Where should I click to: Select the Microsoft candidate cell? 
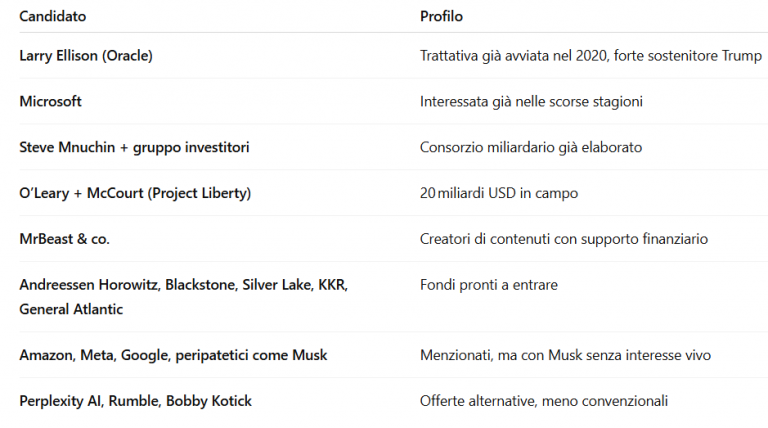pyautogui.click(x=50, y=101)
